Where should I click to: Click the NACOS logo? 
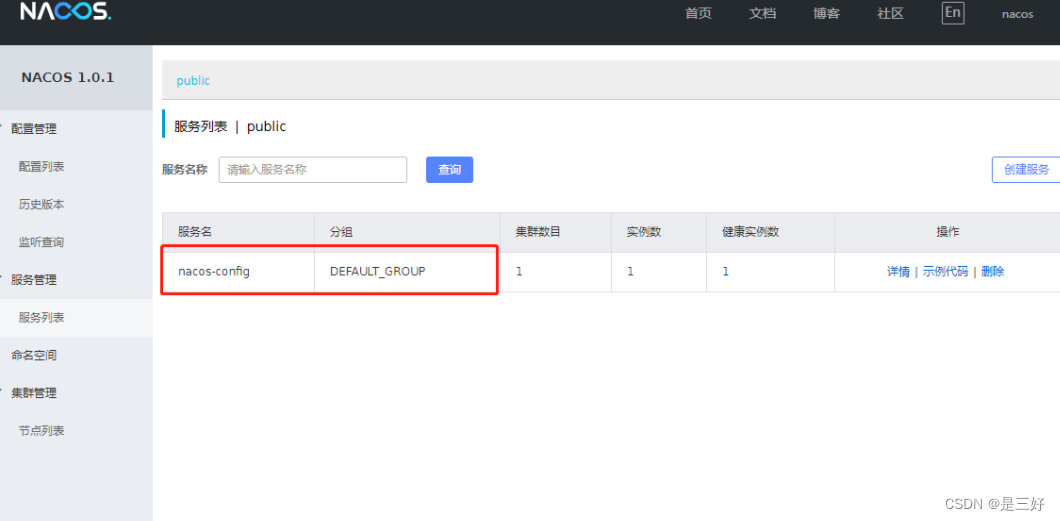point(65,11)
